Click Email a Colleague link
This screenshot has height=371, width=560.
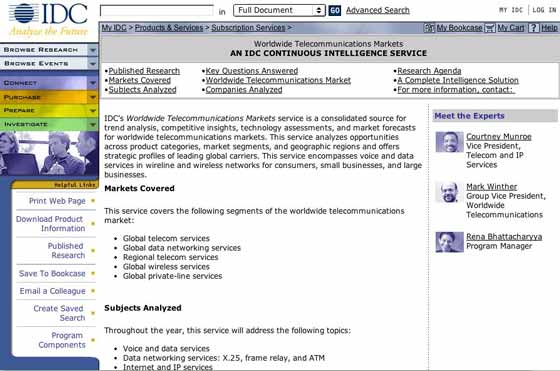click(52, 291)
